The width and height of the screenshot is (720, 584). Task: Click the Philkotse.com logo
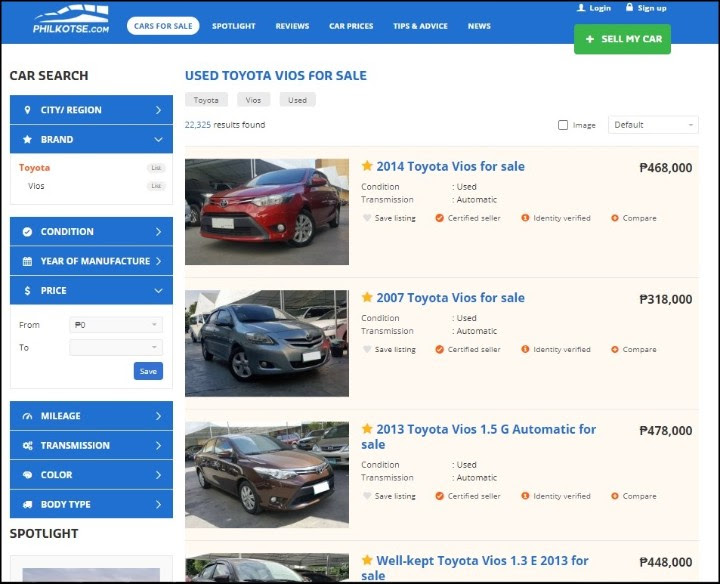coord(71,19)
